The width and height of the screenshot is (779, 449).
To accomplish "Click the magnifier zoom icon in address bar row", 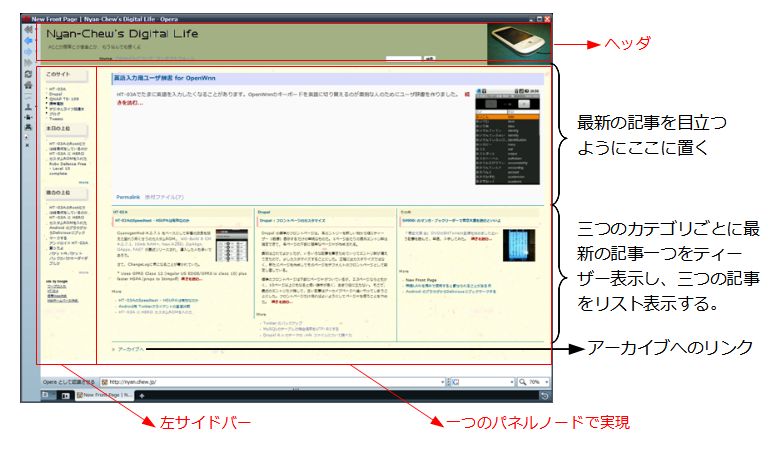I will [522, 382].
